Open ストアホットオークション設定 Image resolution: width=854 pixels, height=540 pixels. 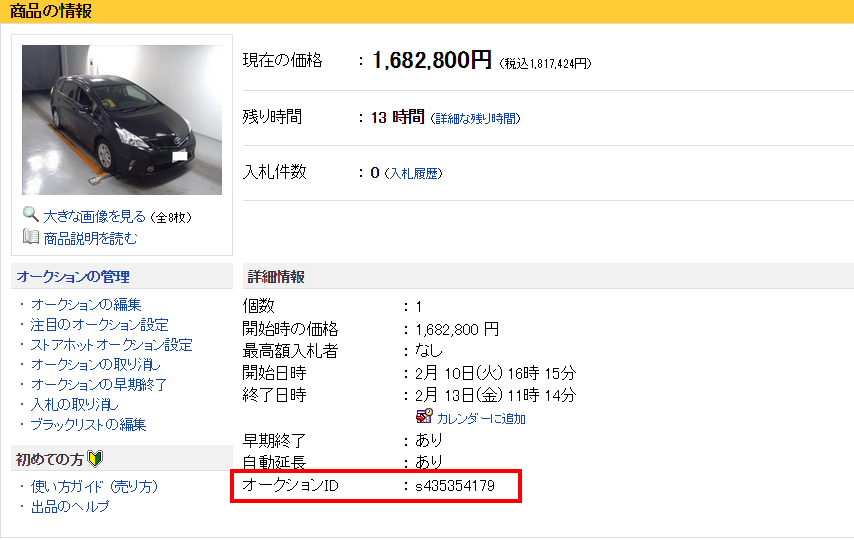pos(112,345)
